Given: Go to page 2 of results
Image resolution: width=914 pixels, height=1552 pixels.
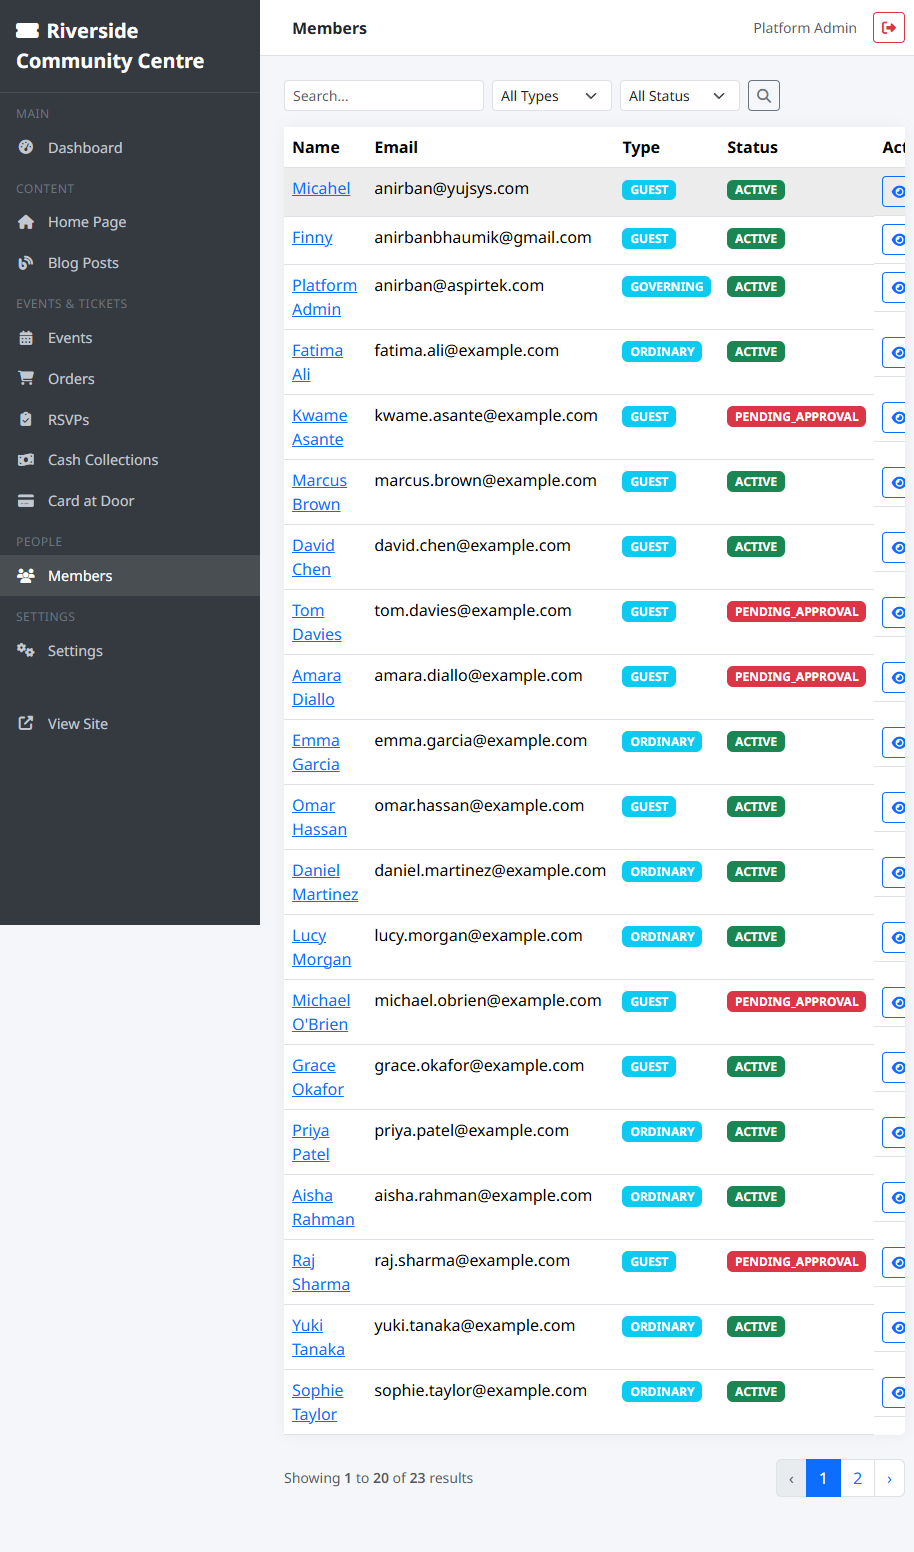Looking at the screenshot, I should [x=857, y=1478].
